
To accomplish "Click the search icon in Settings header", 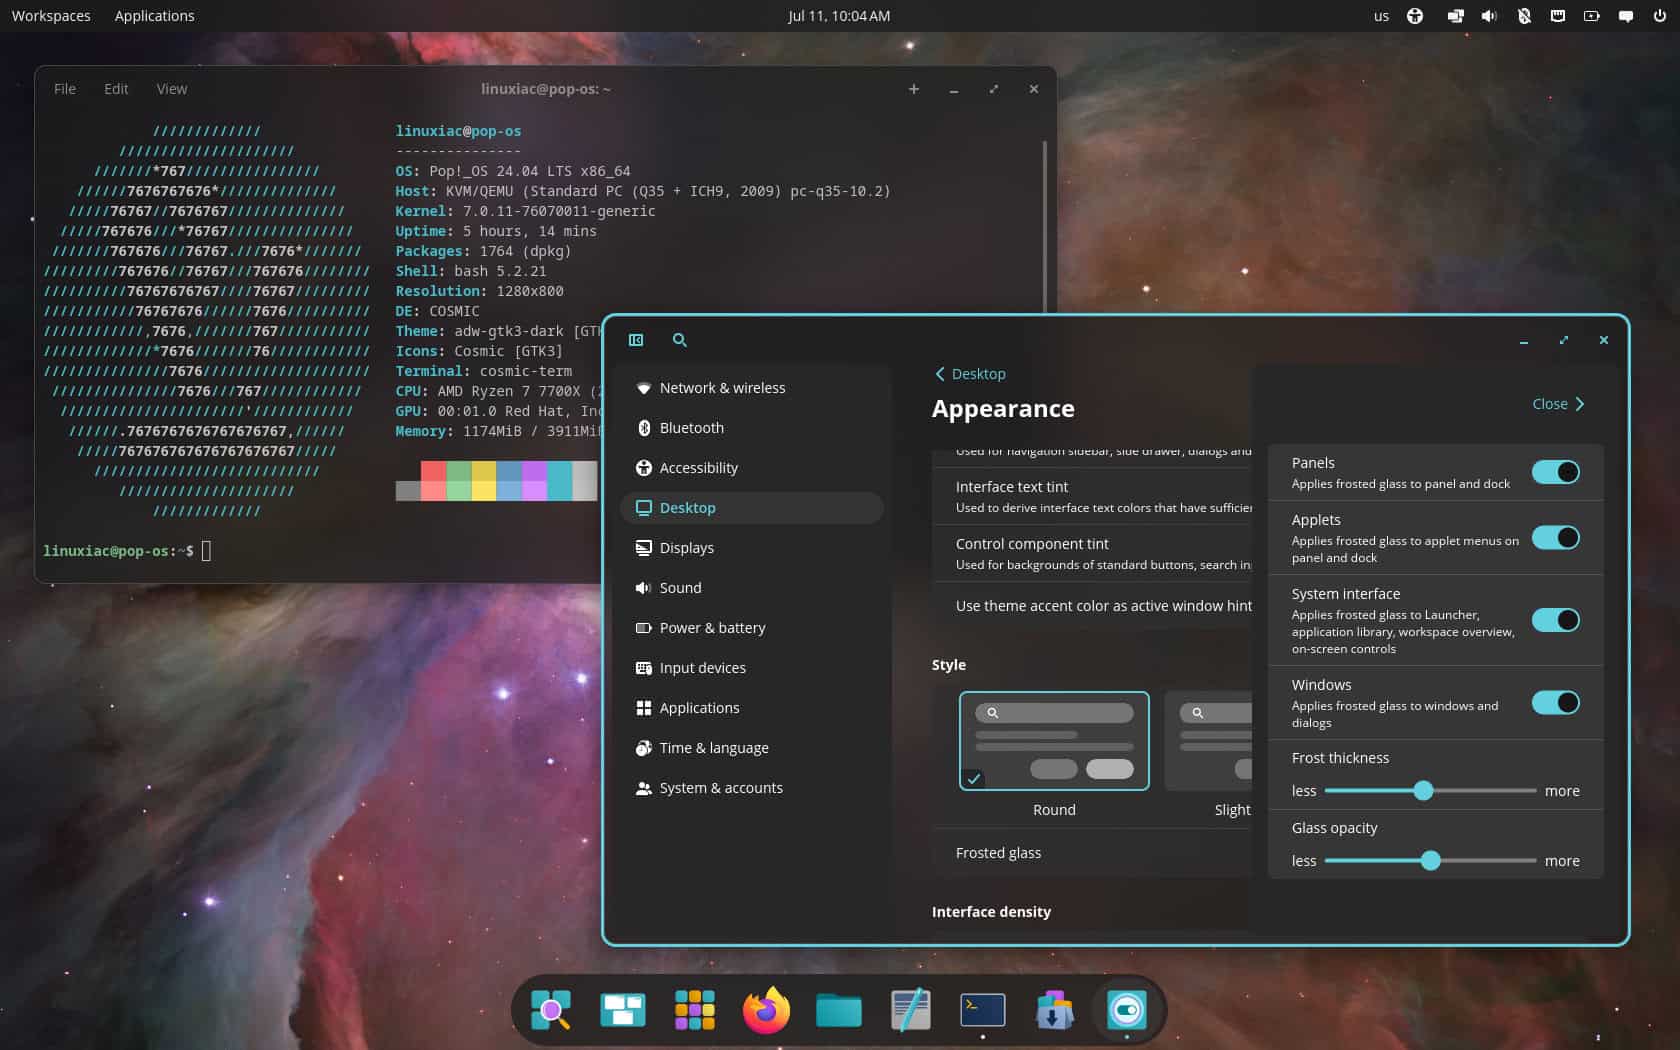I will click(x=680, y=340).
